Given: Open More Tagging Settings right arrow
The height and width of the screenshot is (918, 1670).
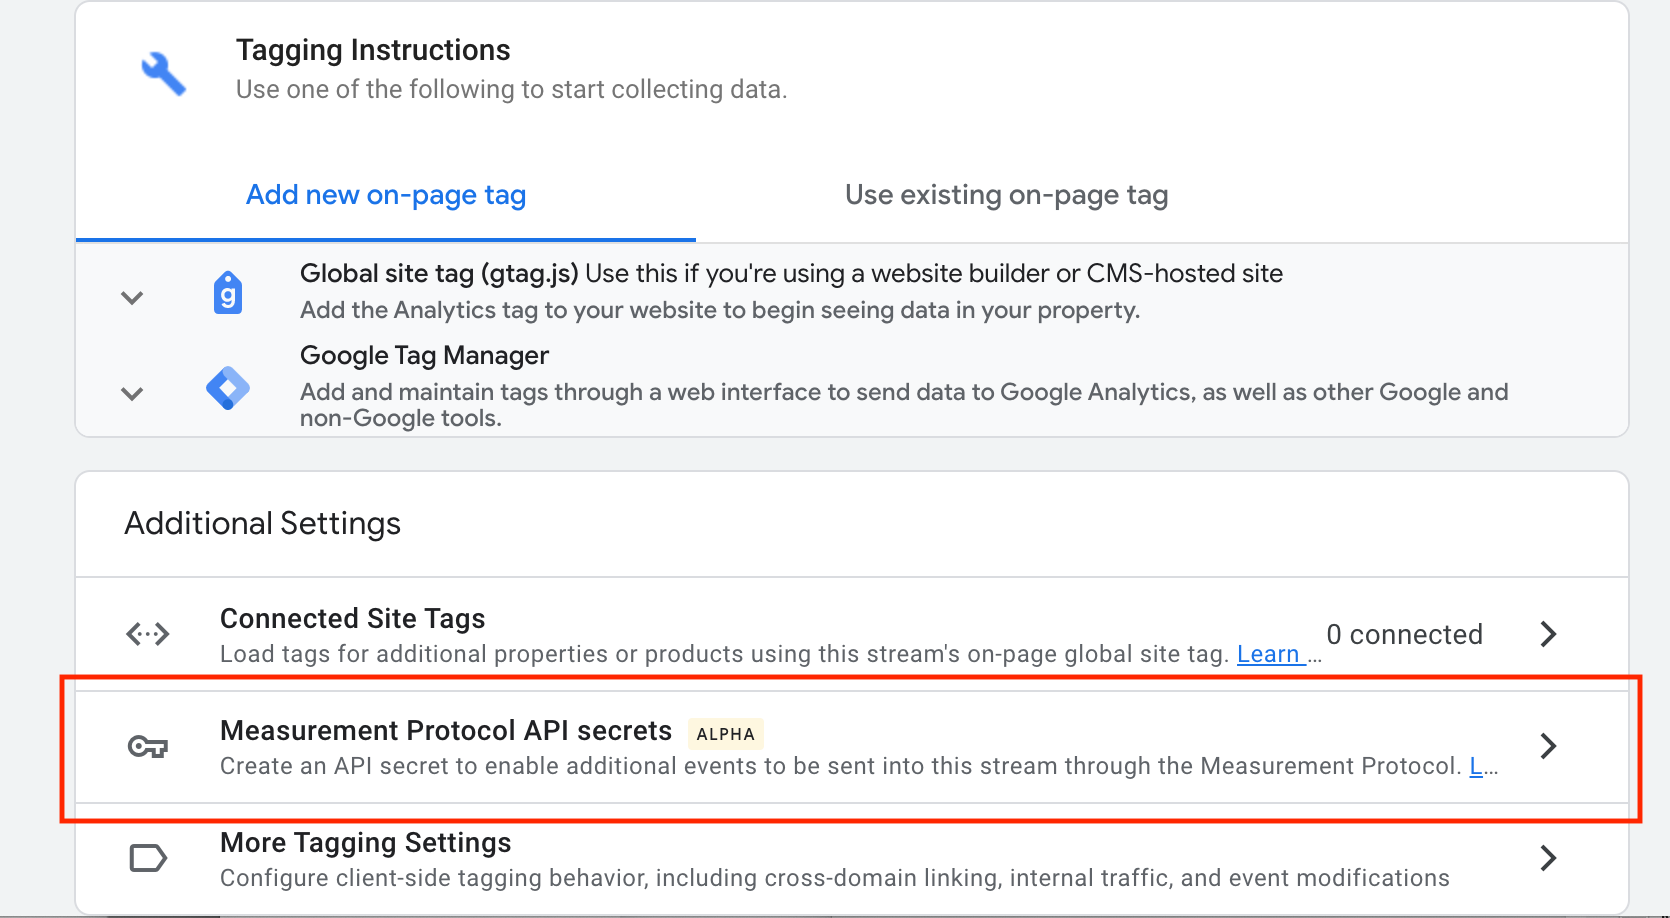Looking at the screenshot, I should pos(1548,858).
